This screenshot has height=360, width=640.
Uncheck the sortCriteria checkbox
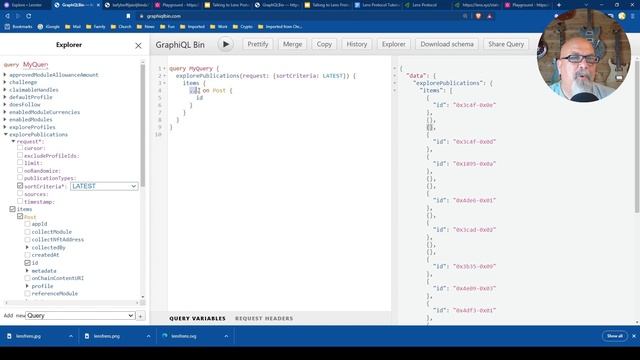tap(20, 186)
